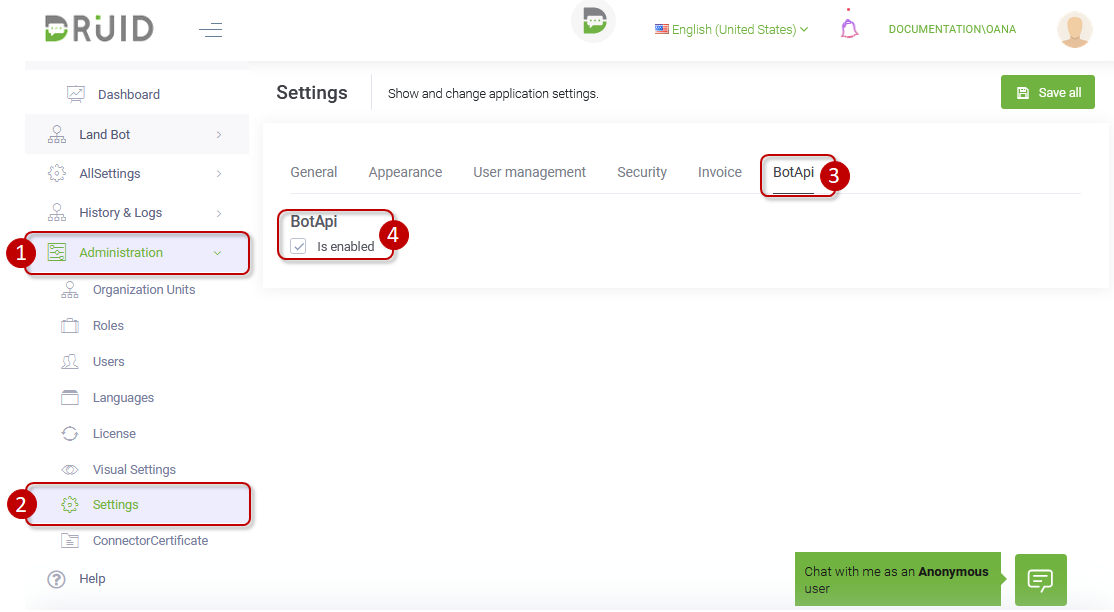This screenshot has height=612, width=1114.
Task: Open notifications bell
Action: point(849,28)
